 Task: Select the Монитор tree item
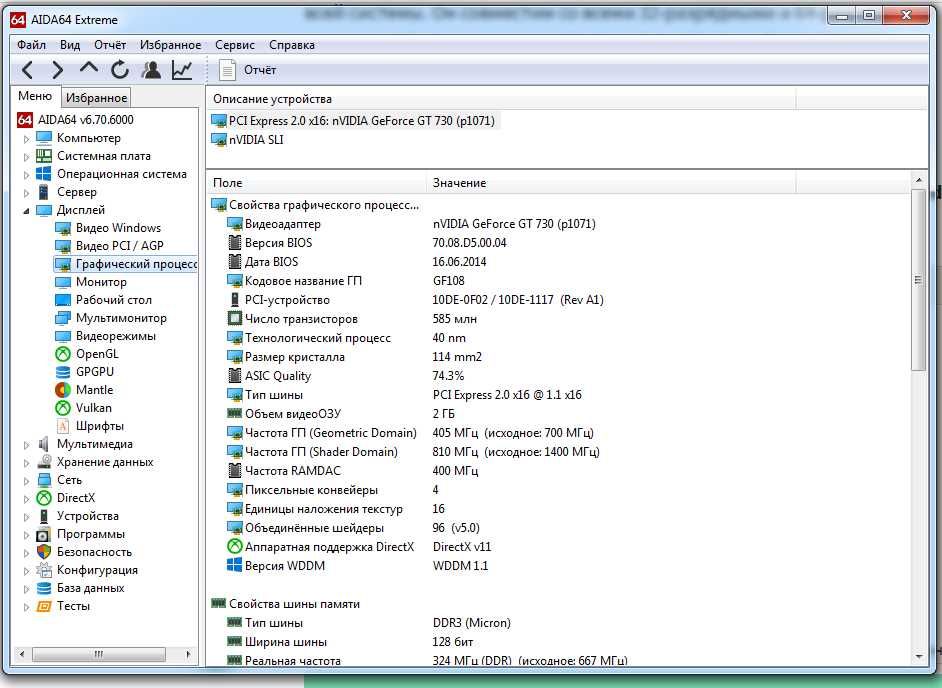tap(101, 282)
